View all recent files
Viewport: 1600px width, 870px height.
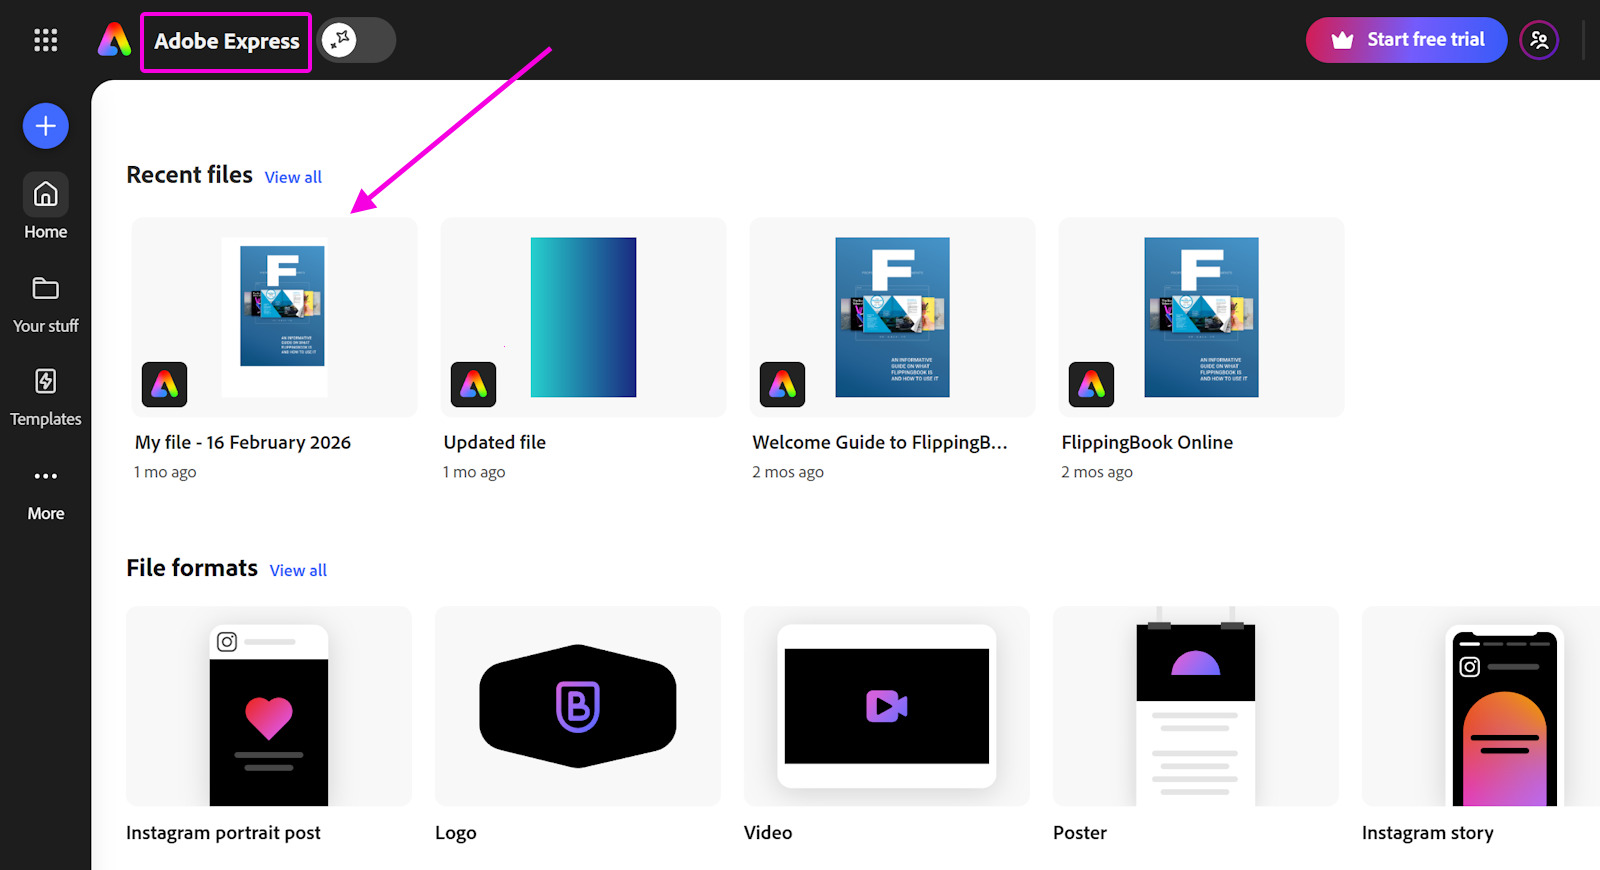pyautogui.click(x=293, y=177)
